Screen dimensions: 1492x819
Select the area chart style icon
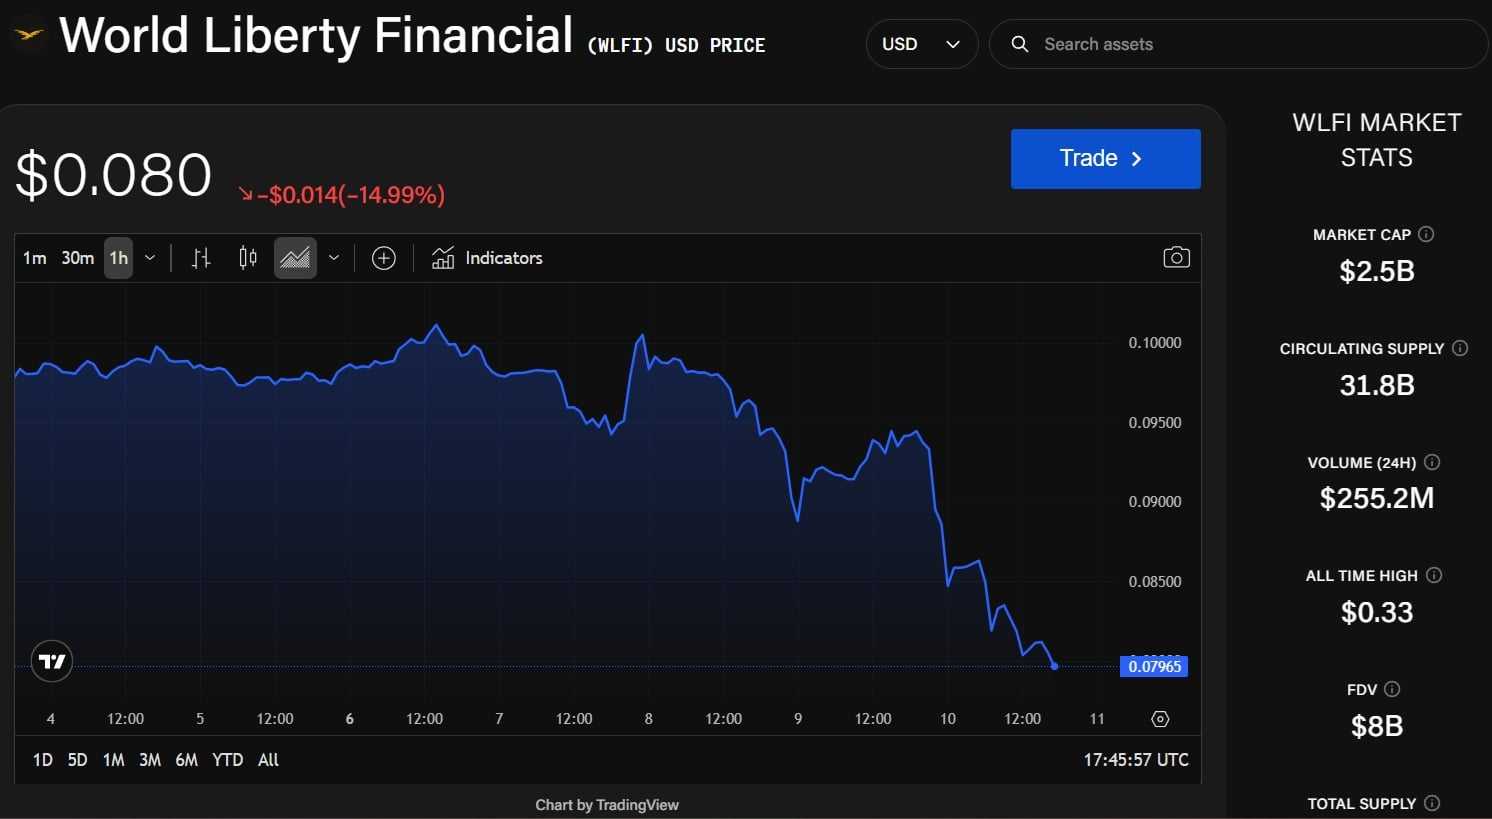(295, 258)
